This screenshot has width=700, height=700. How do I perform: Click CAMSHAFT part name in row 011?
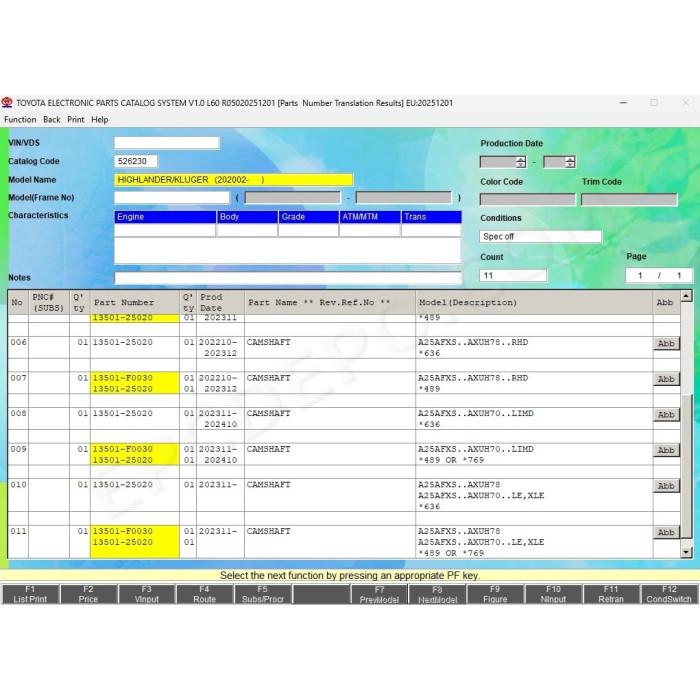pos(268,531)
